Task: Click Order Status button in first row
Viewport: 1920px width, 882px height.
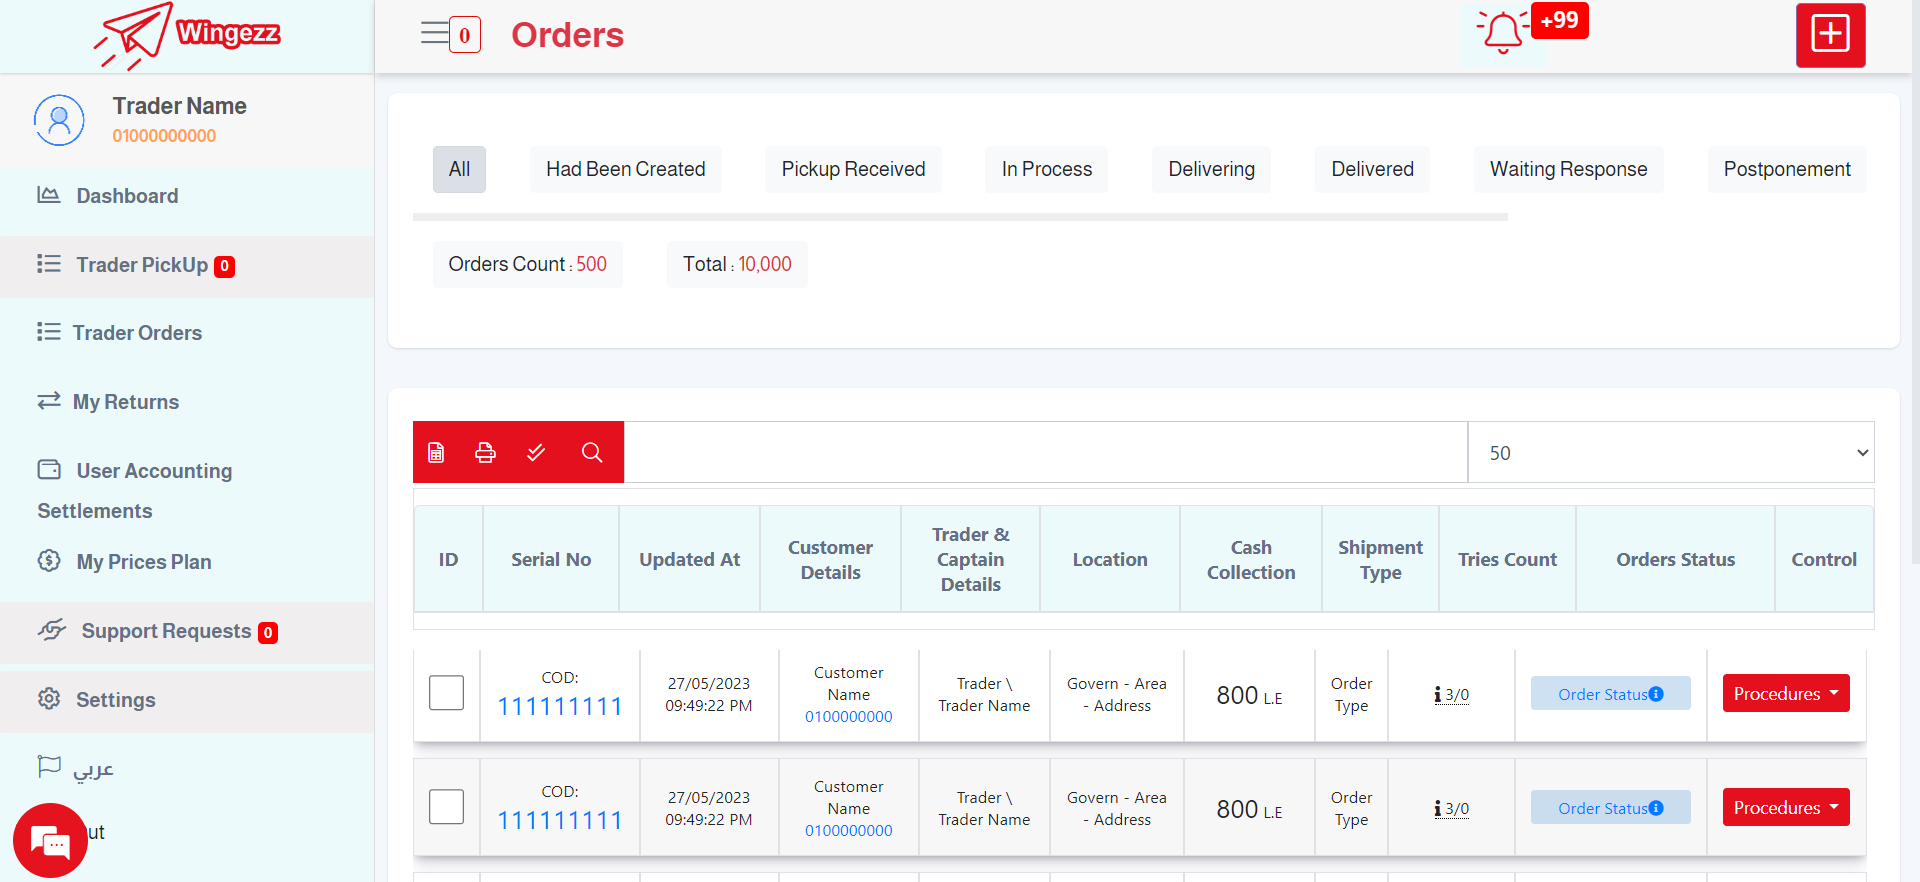Action: pos(1610,694)
